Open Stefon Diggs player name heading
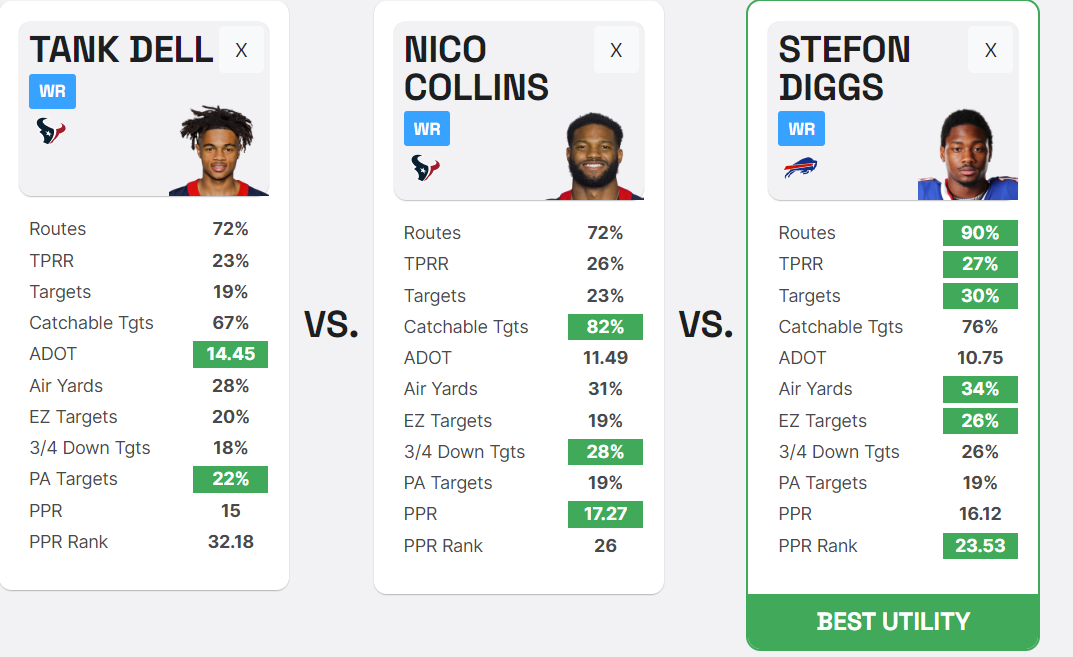Viewport: 1073px width, 657px height. (x=844, y=68)
